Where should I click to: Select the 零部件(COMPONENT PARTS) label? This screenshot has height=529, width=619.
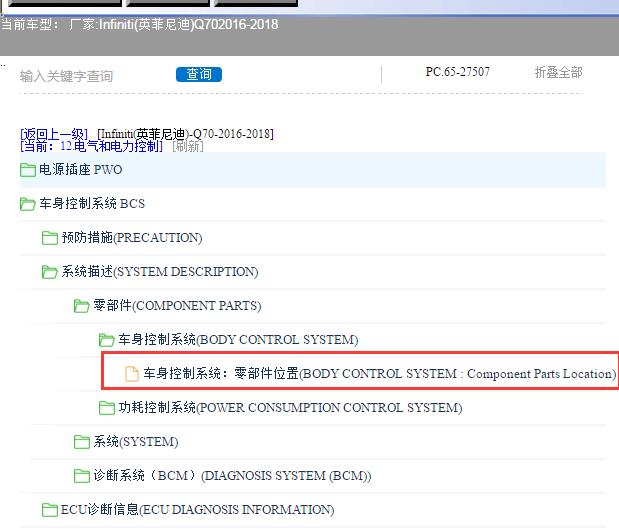click(x=177, y=306)
